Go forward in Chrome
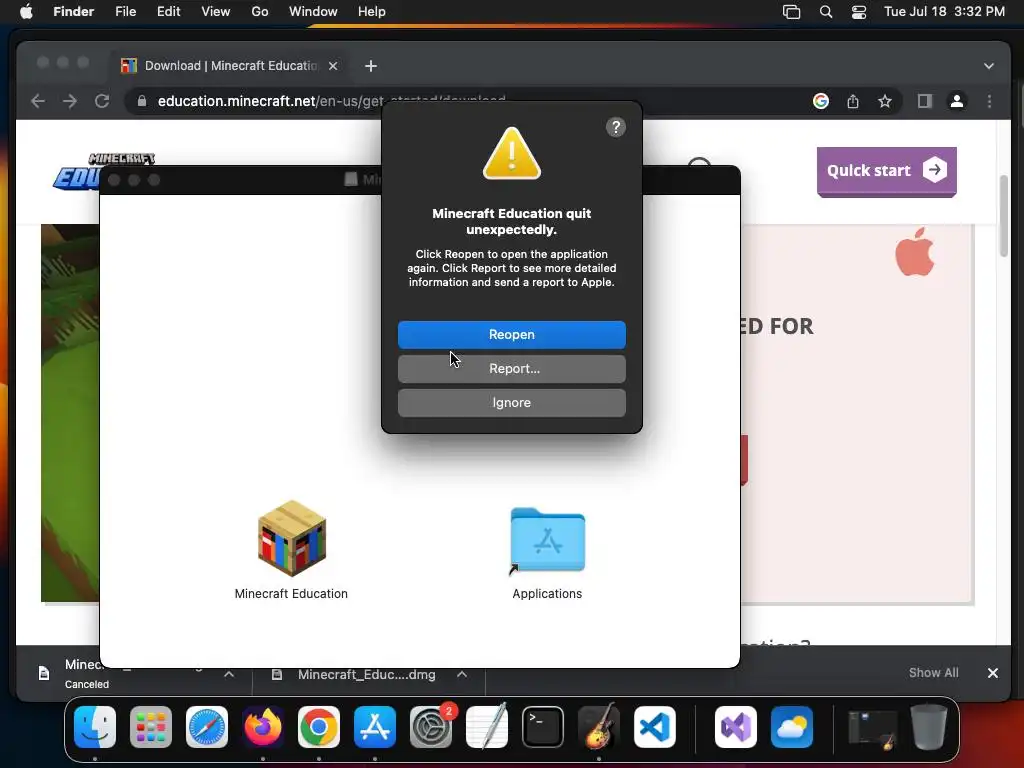 point(70,101)
